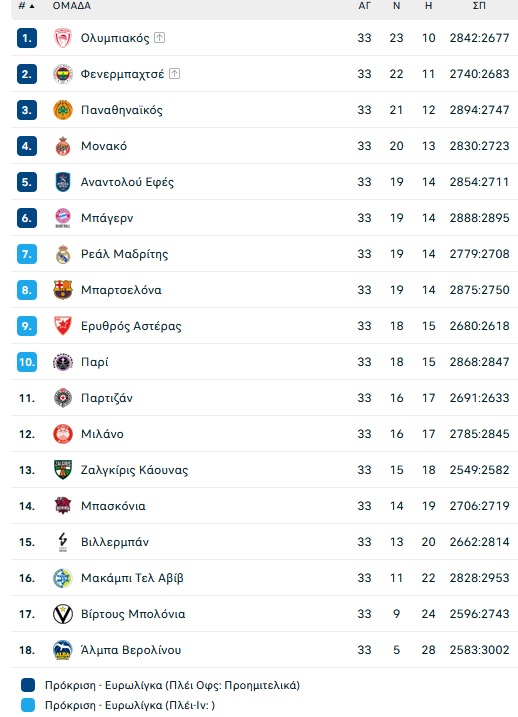This screenshot has width=518, height=717.
Task: Click the dark blue playoffs legend swatch
Action: click(28, 685)
